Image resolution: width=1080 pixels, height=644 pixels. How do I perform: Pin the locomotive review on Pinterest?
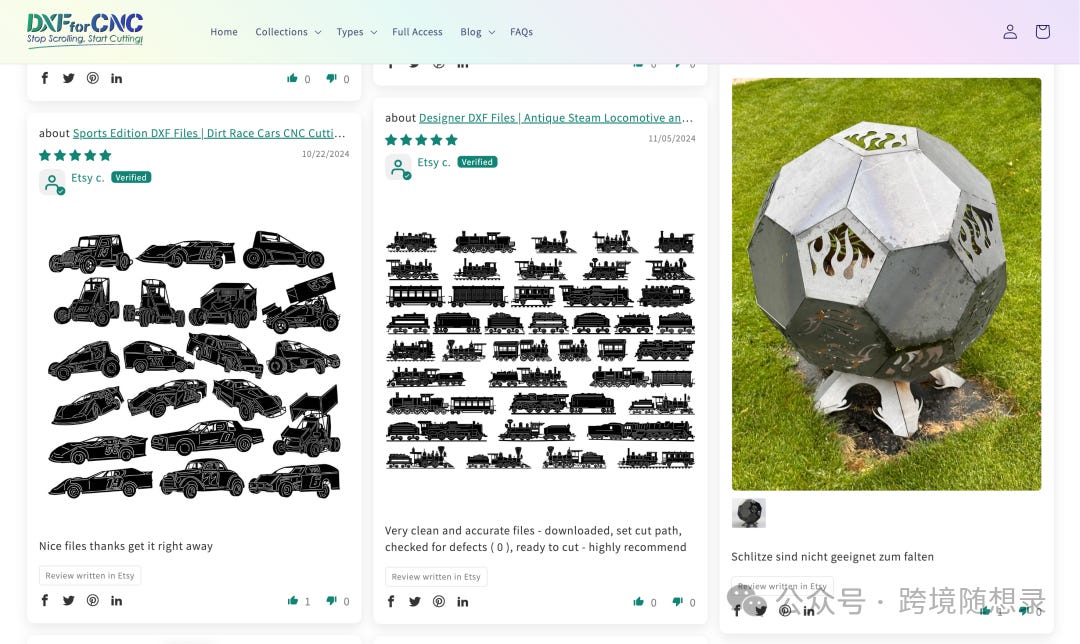(439, 602)
